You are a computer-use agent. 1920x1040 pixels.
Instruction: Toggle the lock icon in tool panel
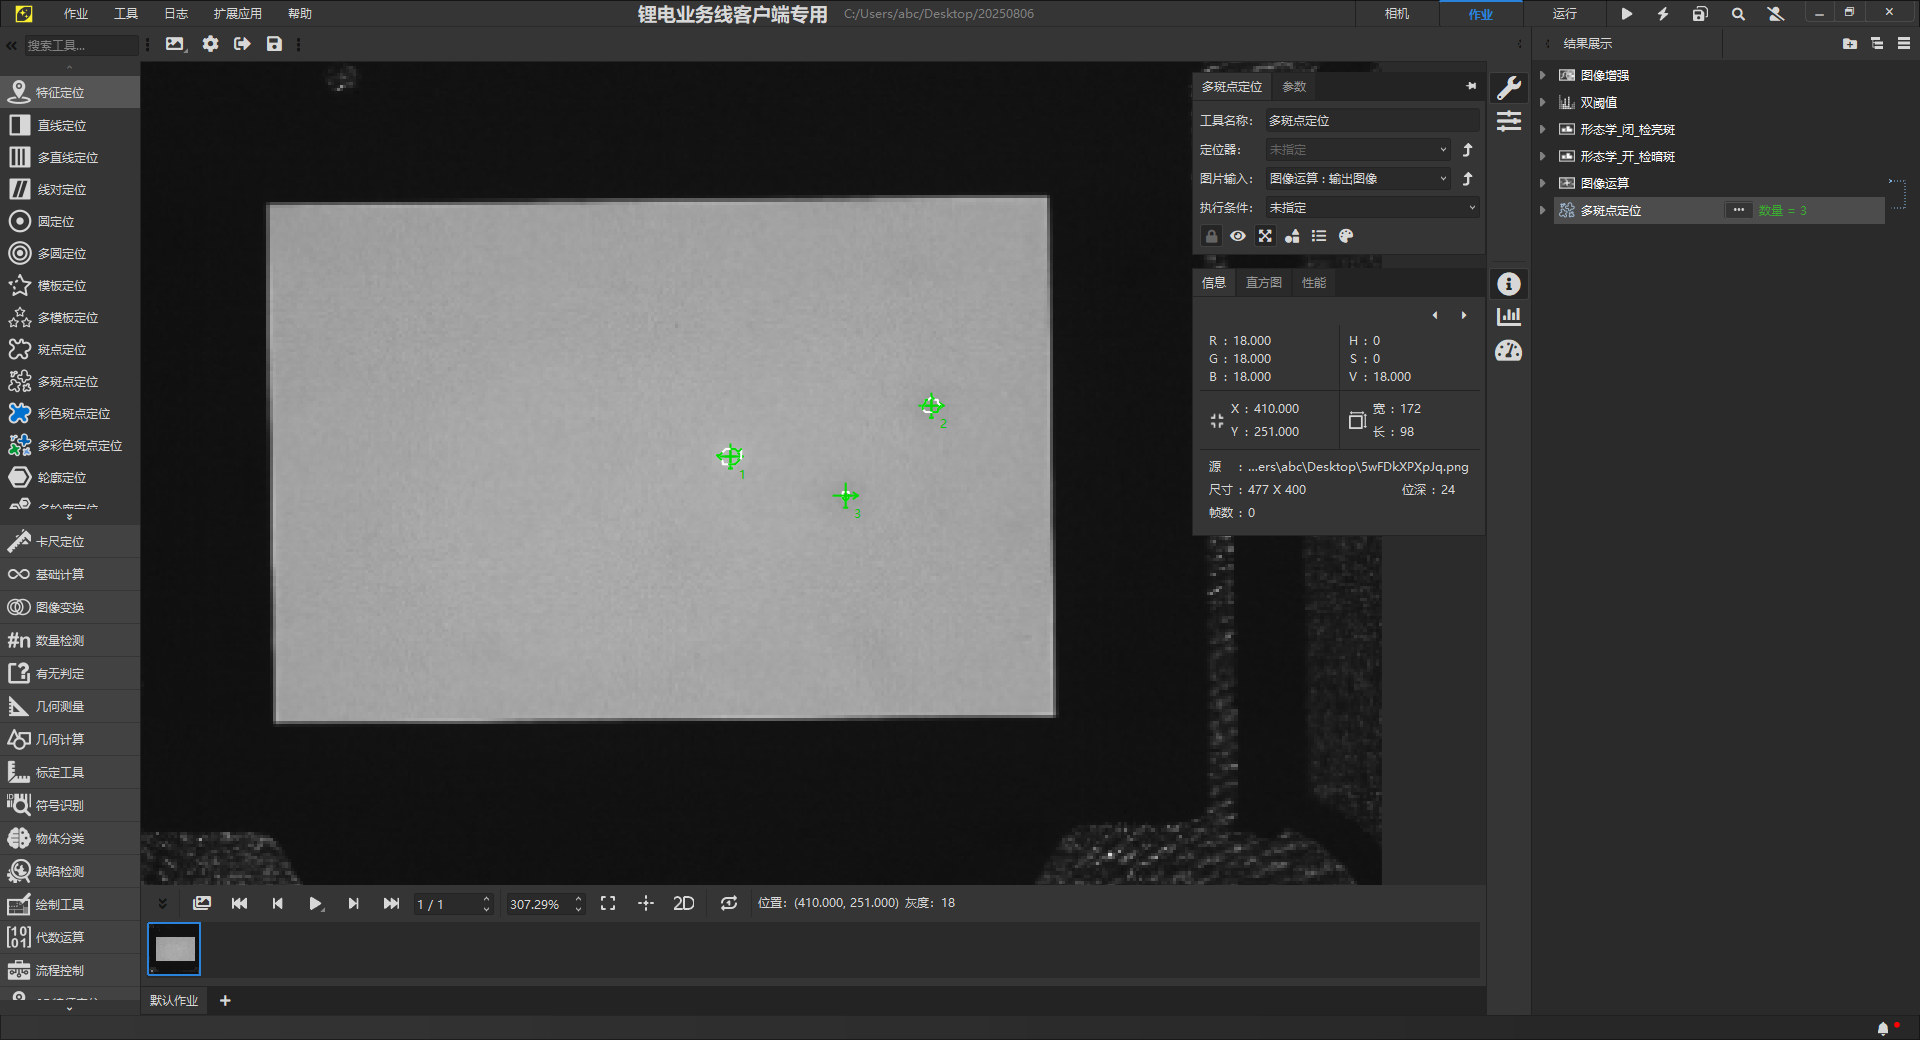[1211, 236]
